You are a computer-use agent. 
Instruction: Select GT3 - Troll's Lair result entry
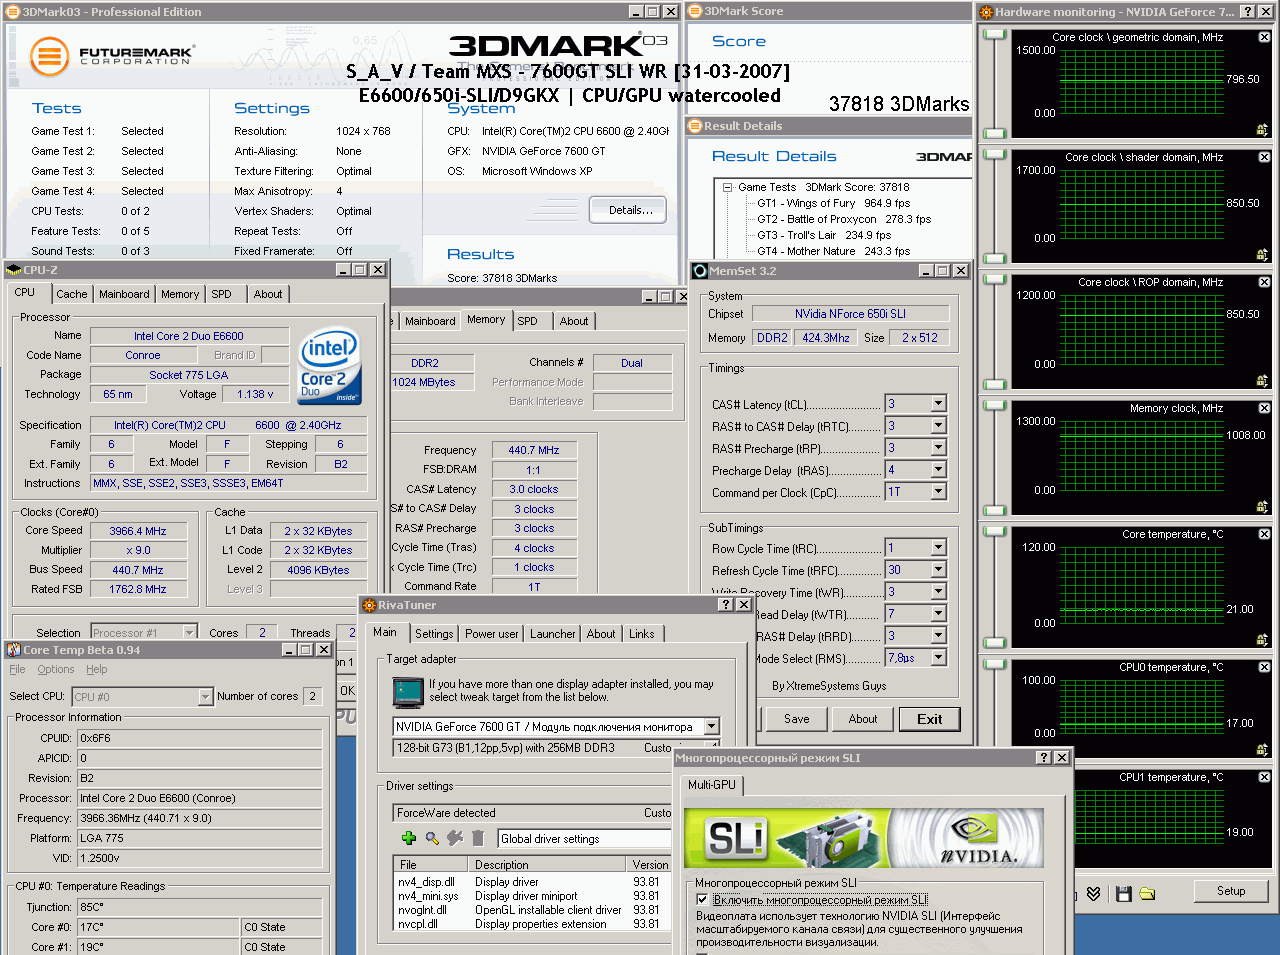point(824,235)
